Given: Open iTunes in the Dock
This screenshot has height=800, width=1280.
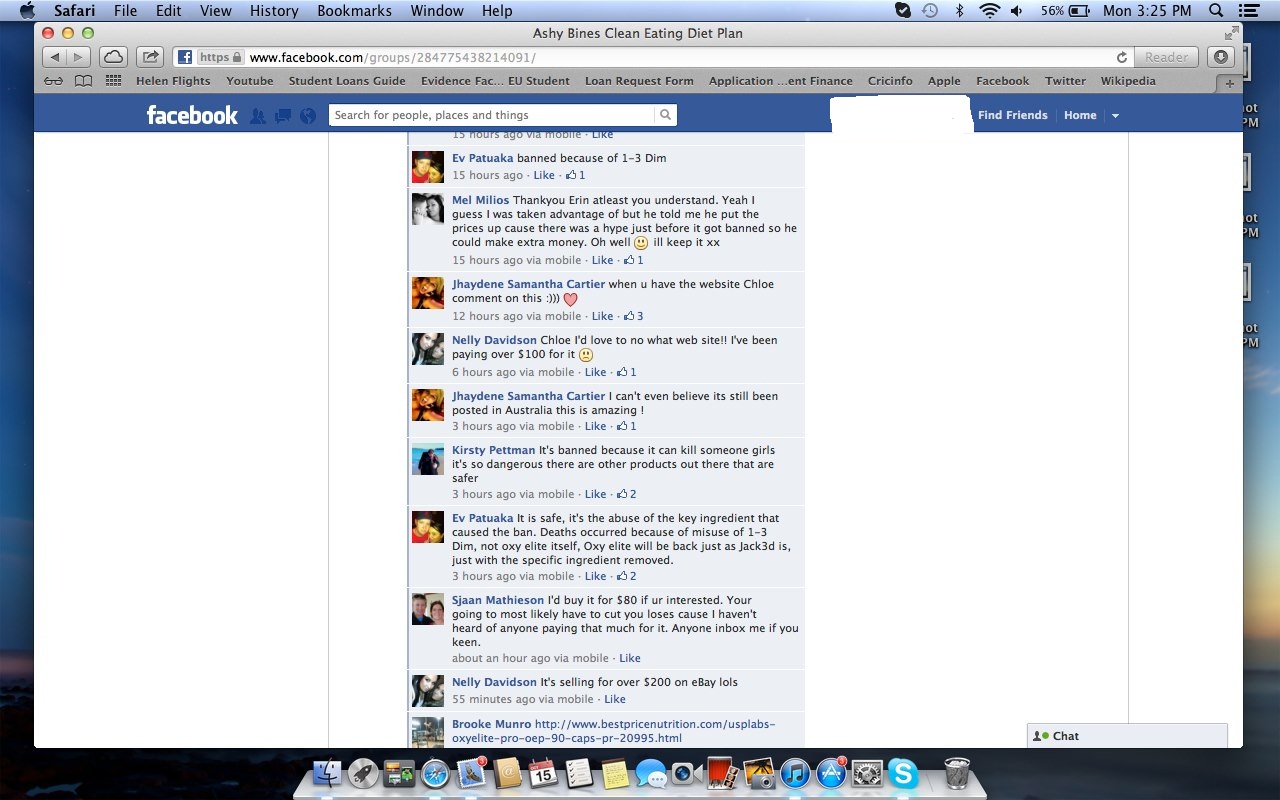Looking at the screenshot, I should tap(795, 772).
